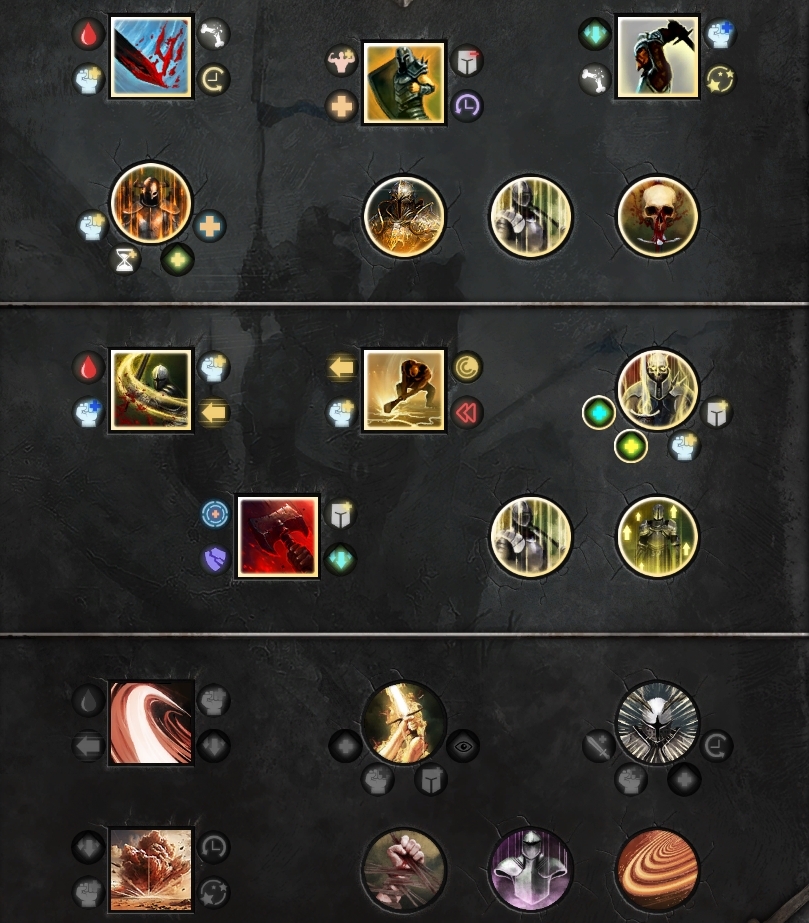The height and width of the screenshot is (923, 809).
Task: Toggle eye upgrade beside flaming sword
Action: 463,746
